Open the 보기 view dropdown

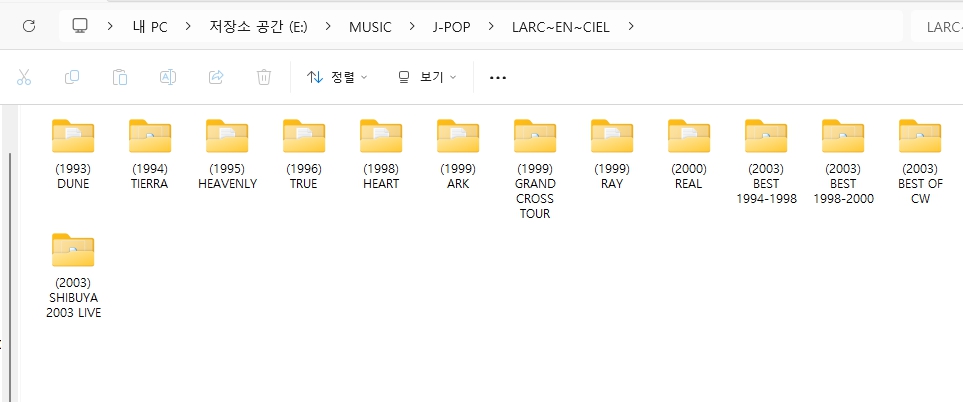427,77
